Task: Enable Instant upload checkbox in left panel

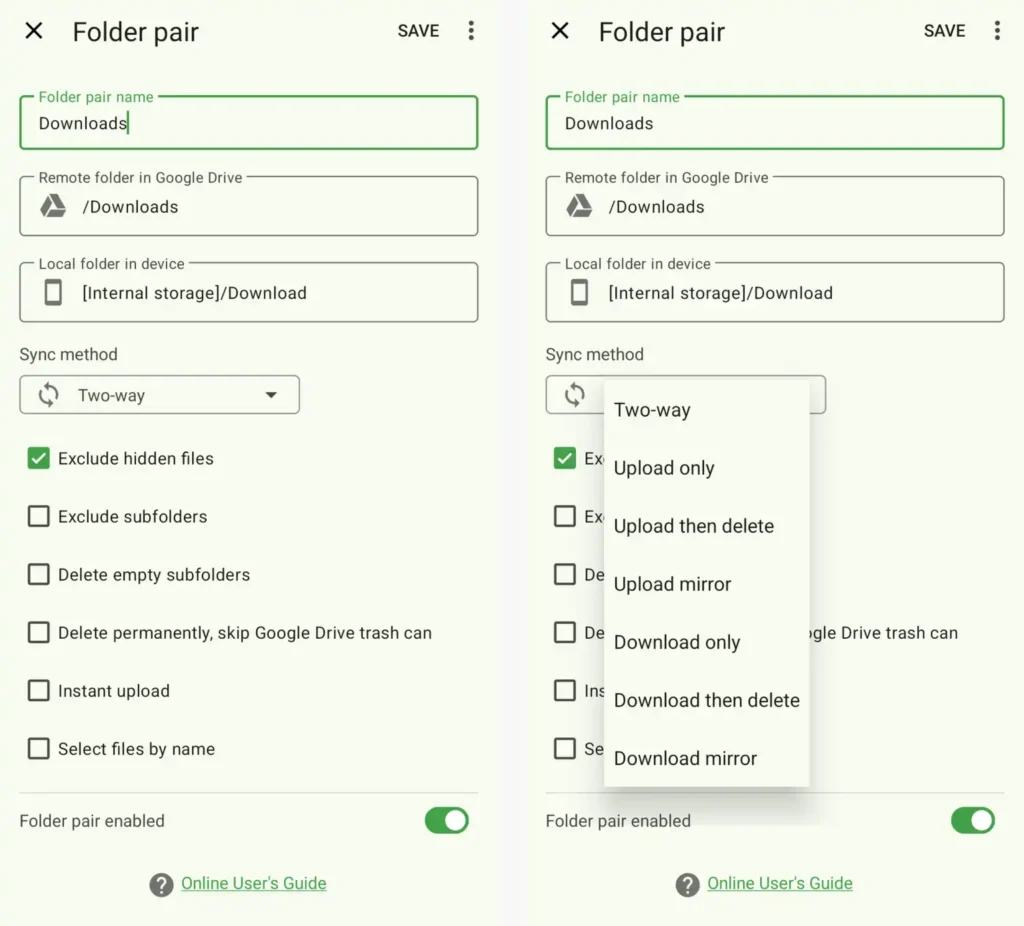Action: [39, 691]
